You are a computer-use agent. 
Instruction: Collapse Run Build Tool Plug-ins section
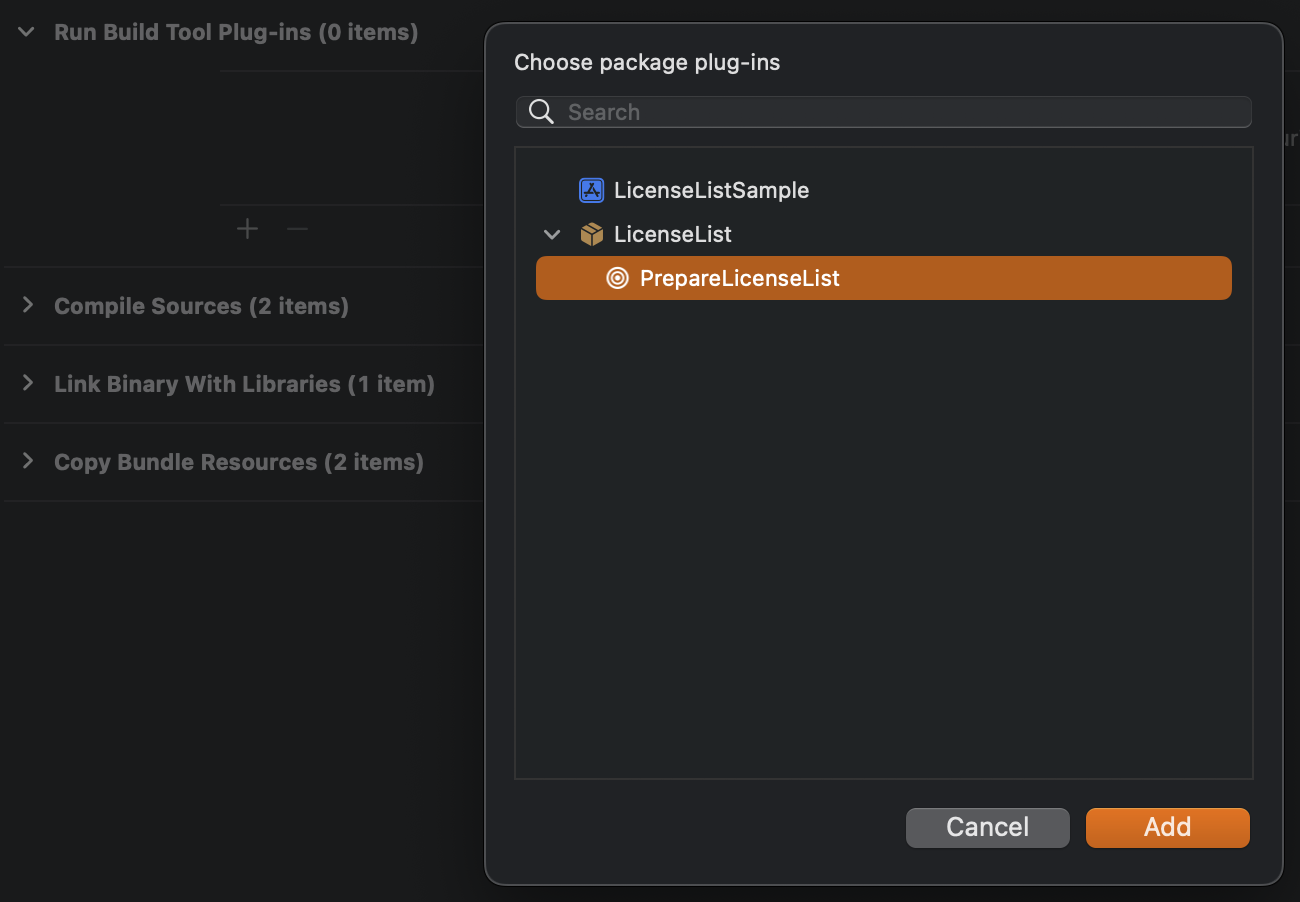(28, 32)
